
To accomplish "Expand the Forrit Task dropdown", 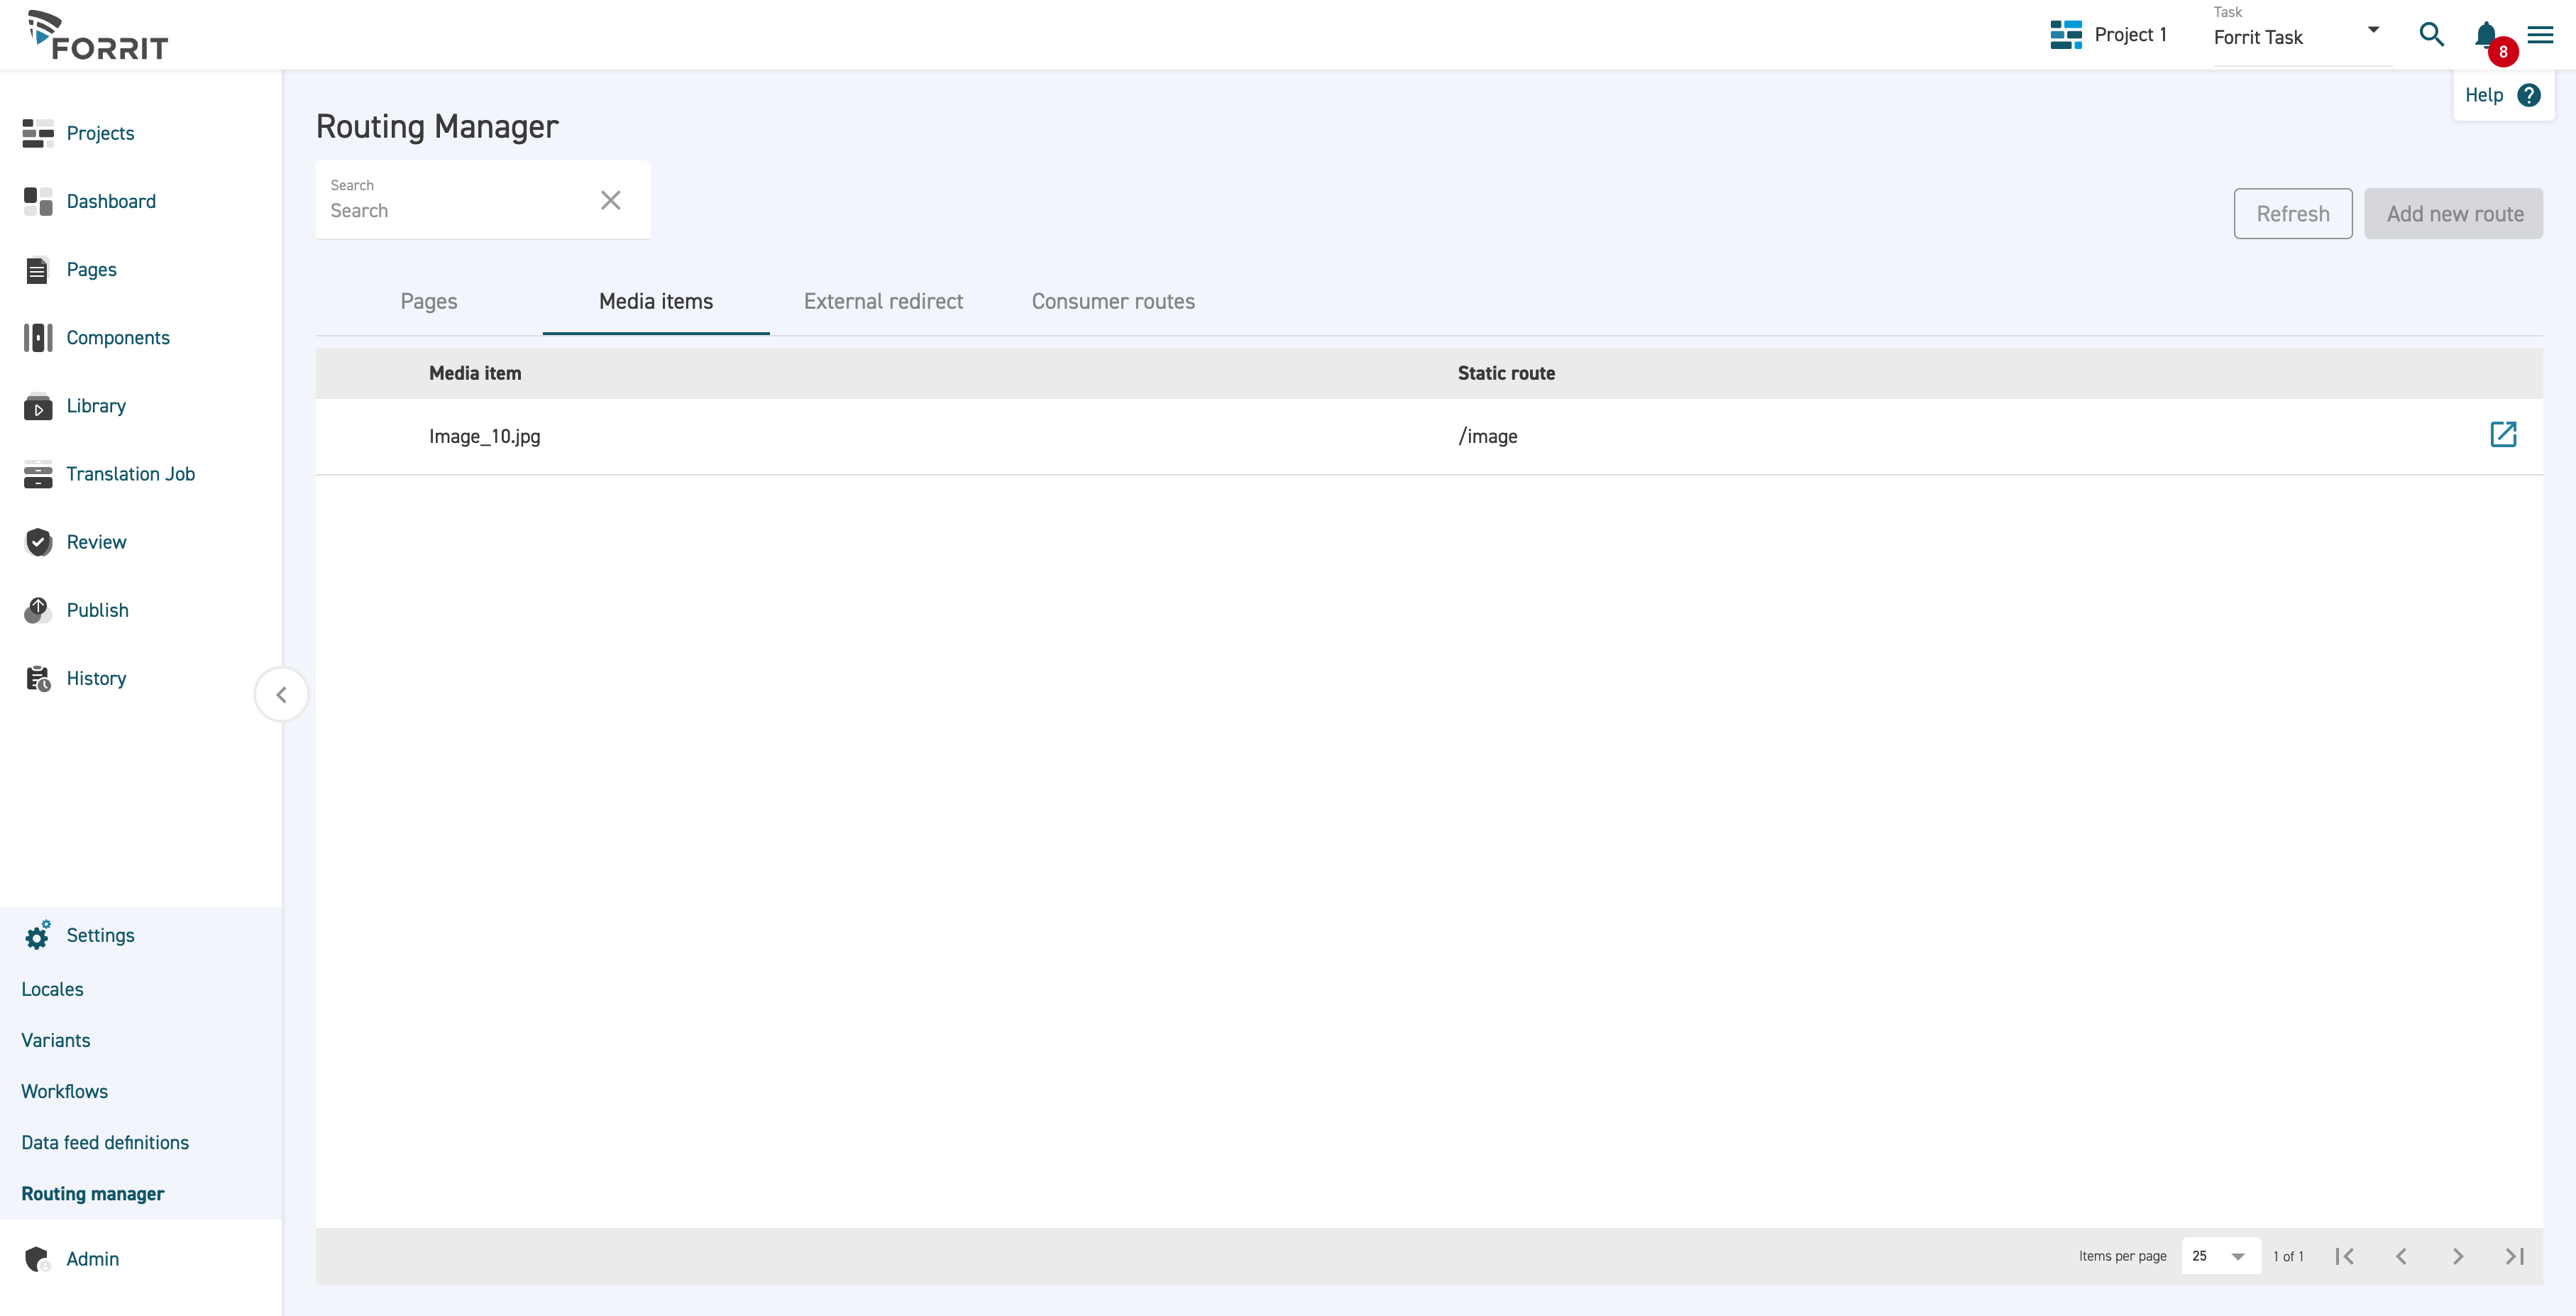I will [2373, 30].
